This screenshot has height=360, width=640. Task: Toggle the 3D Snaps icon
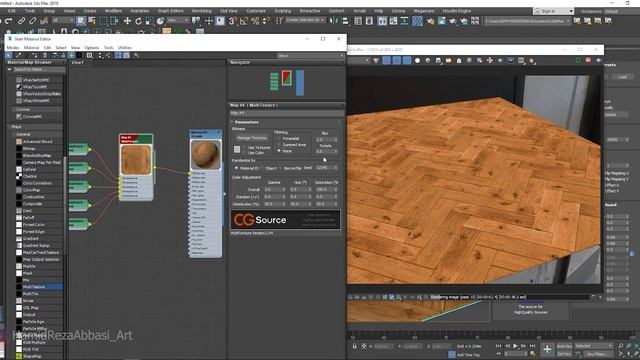232,21
